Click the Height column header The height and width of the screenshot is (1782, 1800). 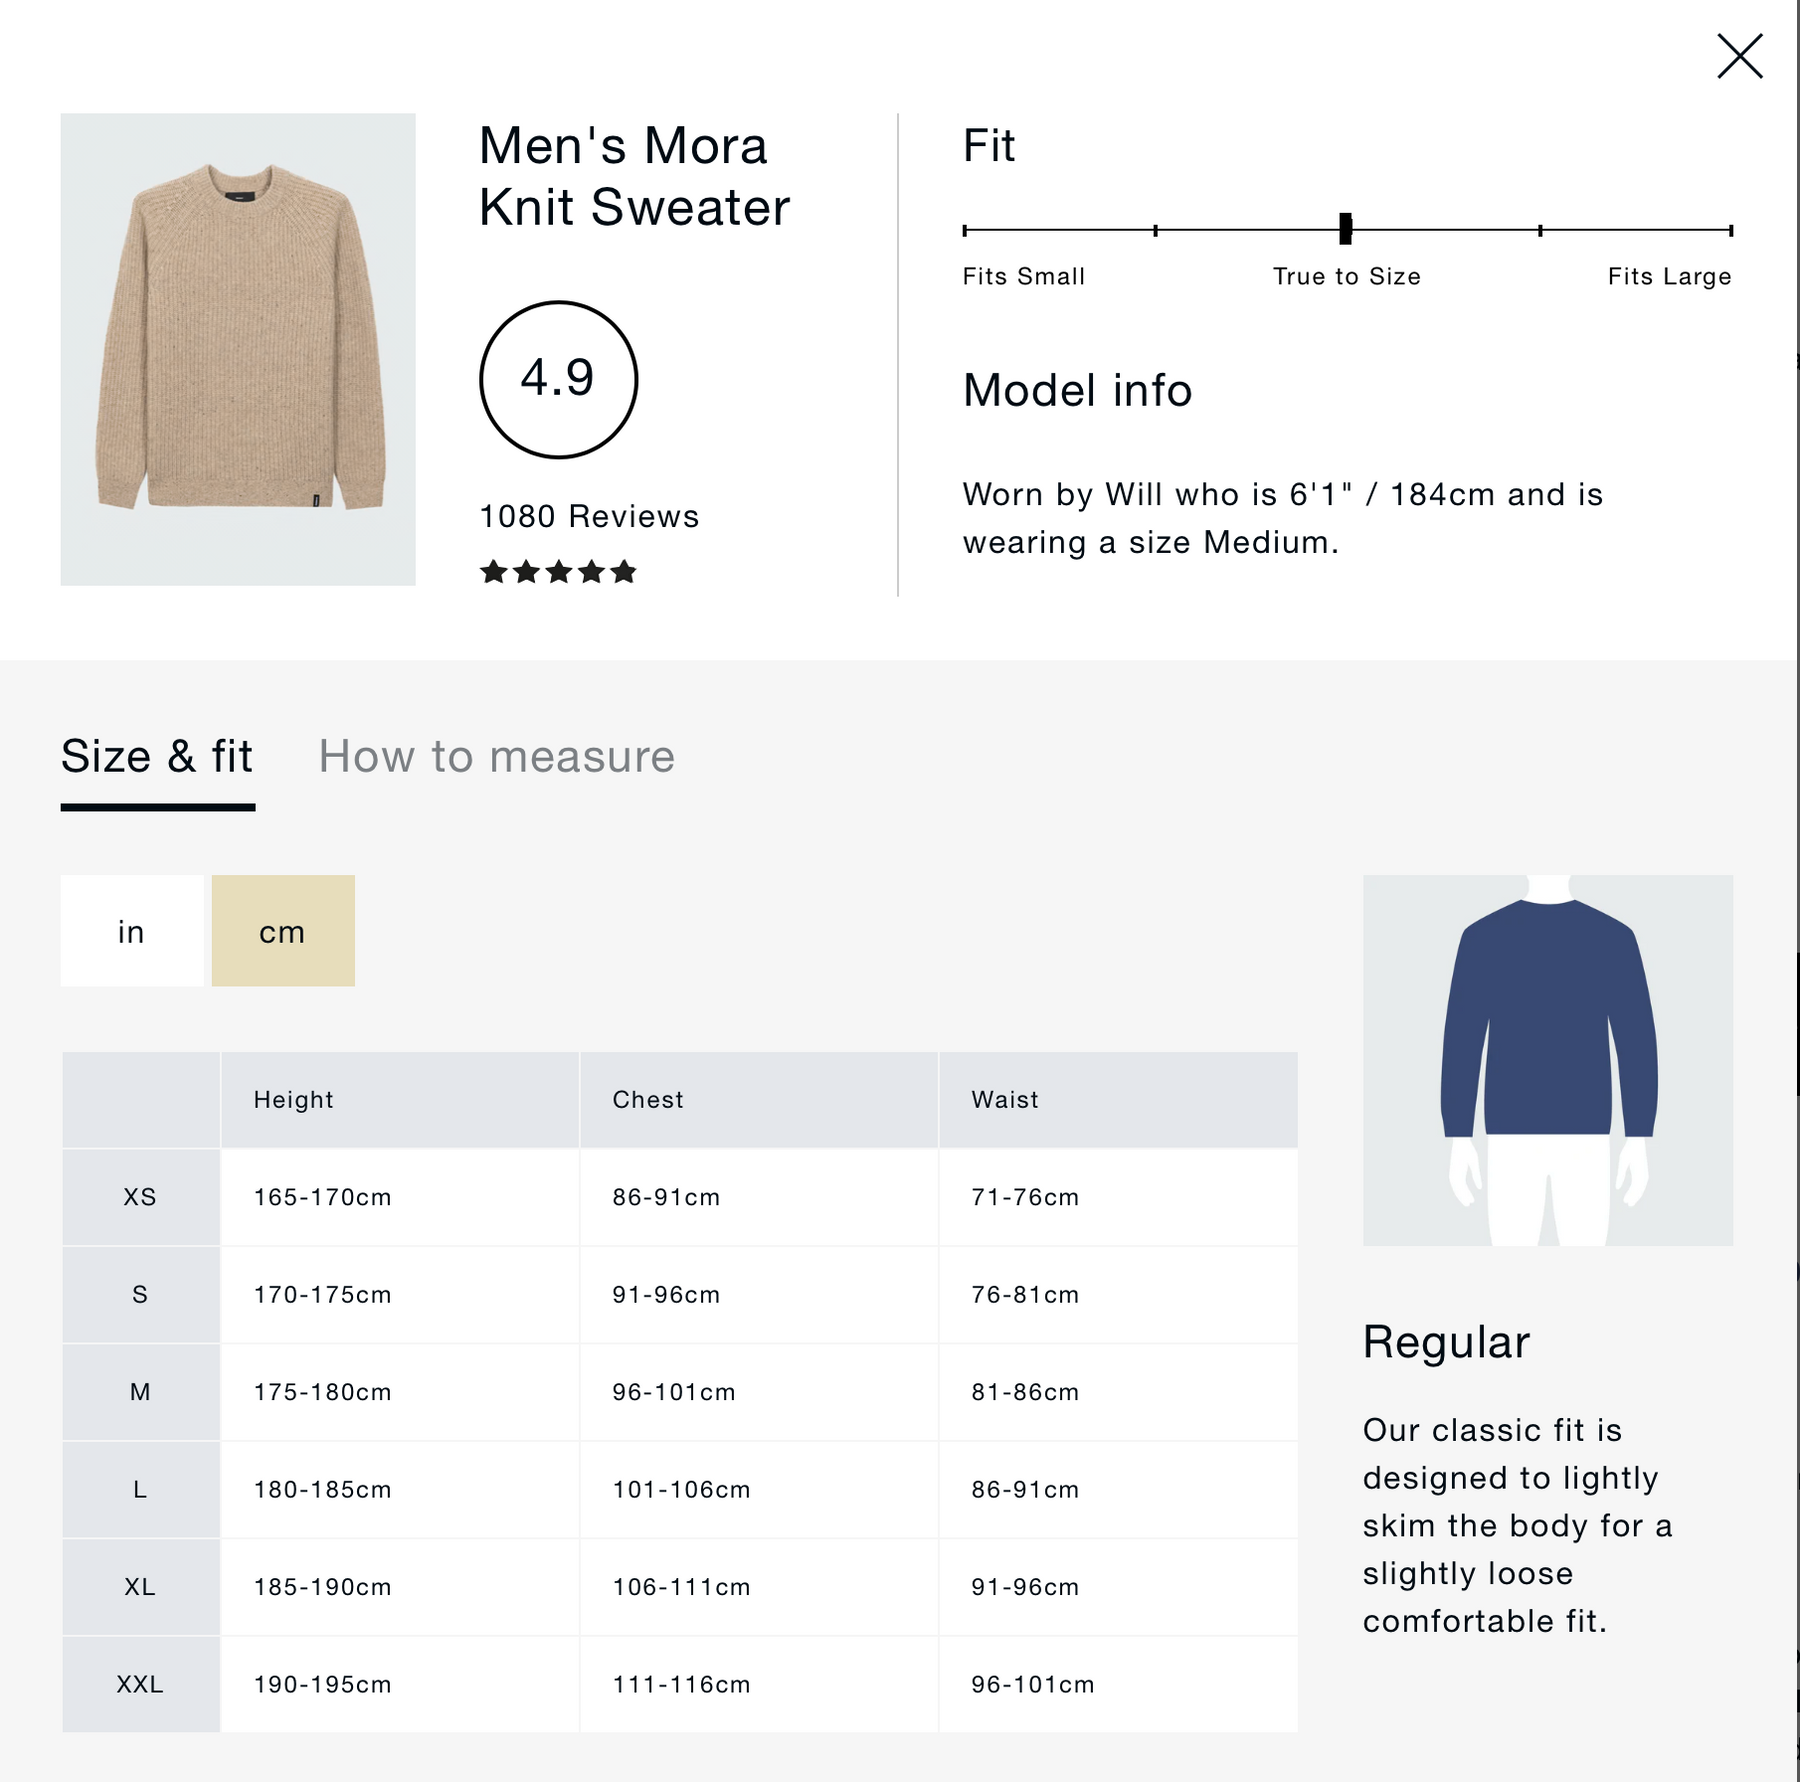click(x=293, y=1099)
